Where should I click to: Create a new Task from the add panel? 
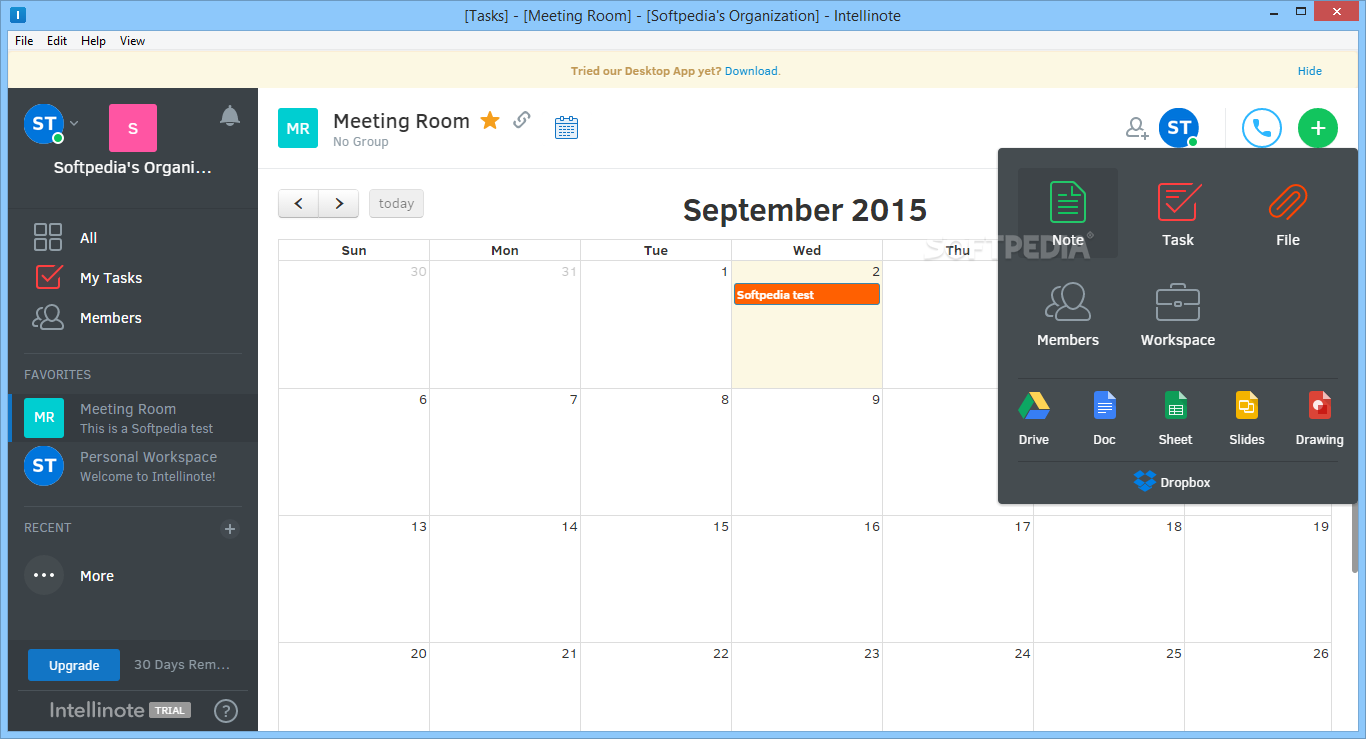click(x=1178, y=213)
